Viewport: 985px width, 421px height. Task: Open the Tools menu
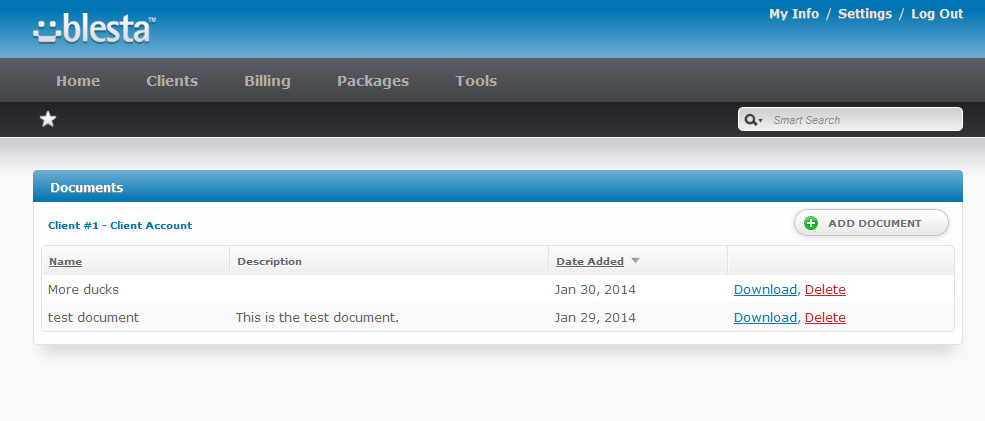tap(476, 80)
